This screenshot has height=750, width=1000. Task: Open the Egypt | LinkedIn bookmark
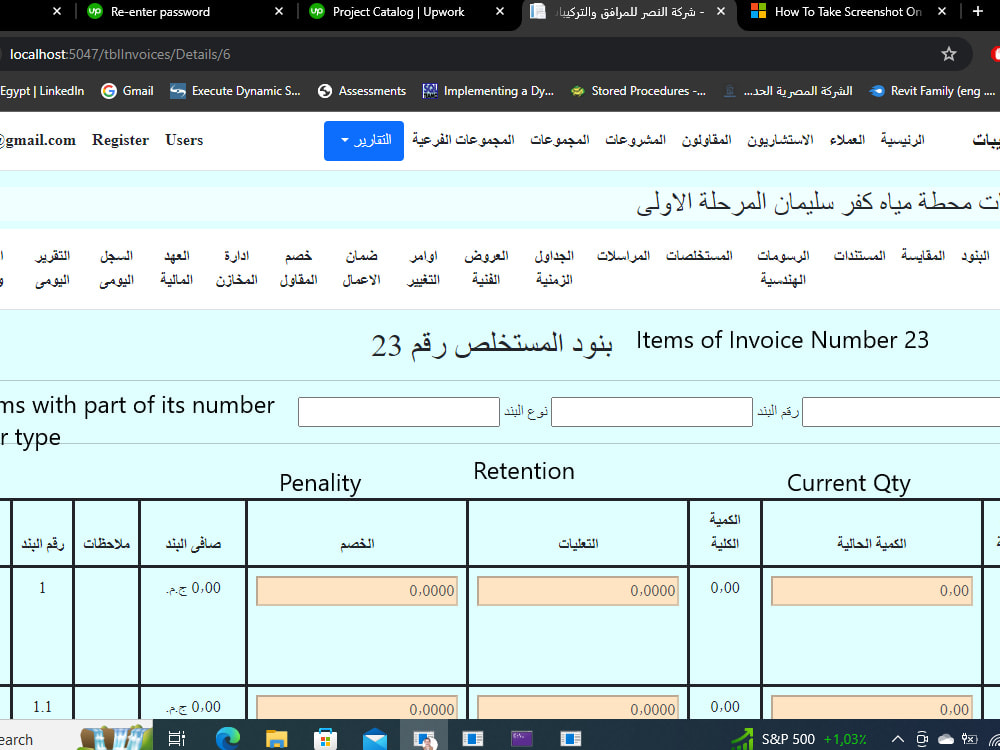coord(42,91)
